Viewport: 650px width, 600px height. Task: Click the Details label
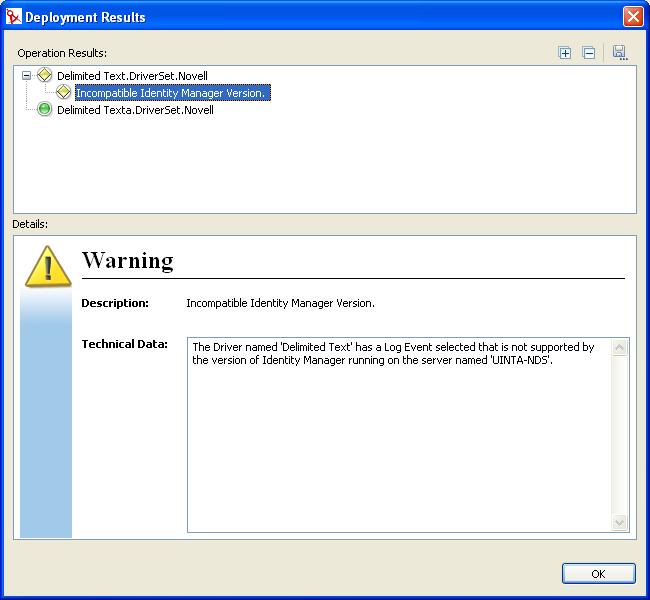click(30, 224)
